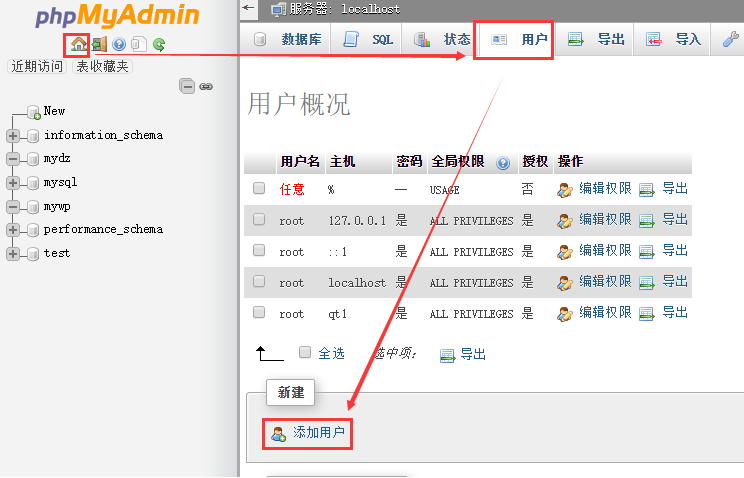Tick the checkbox for root localhost row

(259, 282)
